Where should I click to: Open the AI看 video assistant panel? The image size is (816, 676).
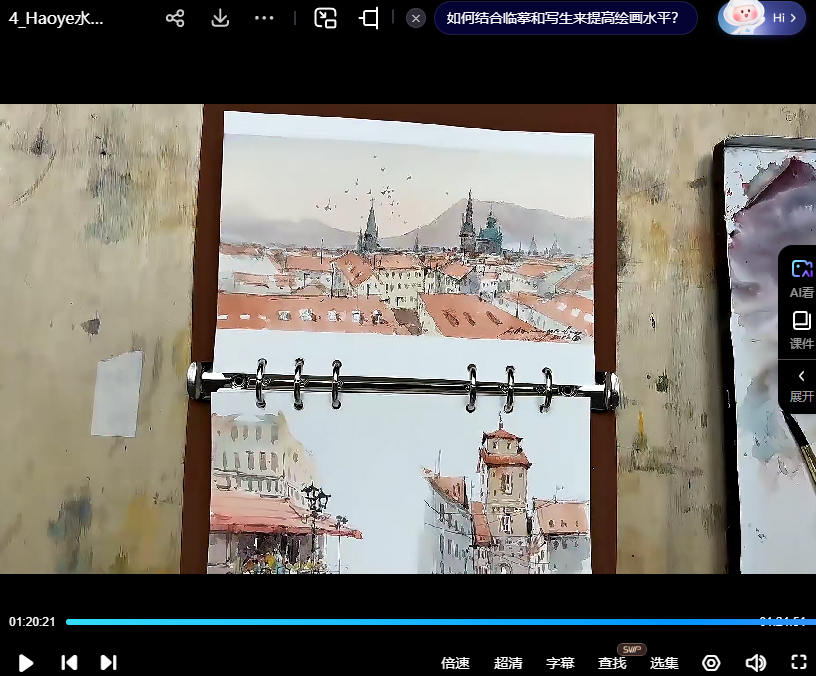coord(801,278)
